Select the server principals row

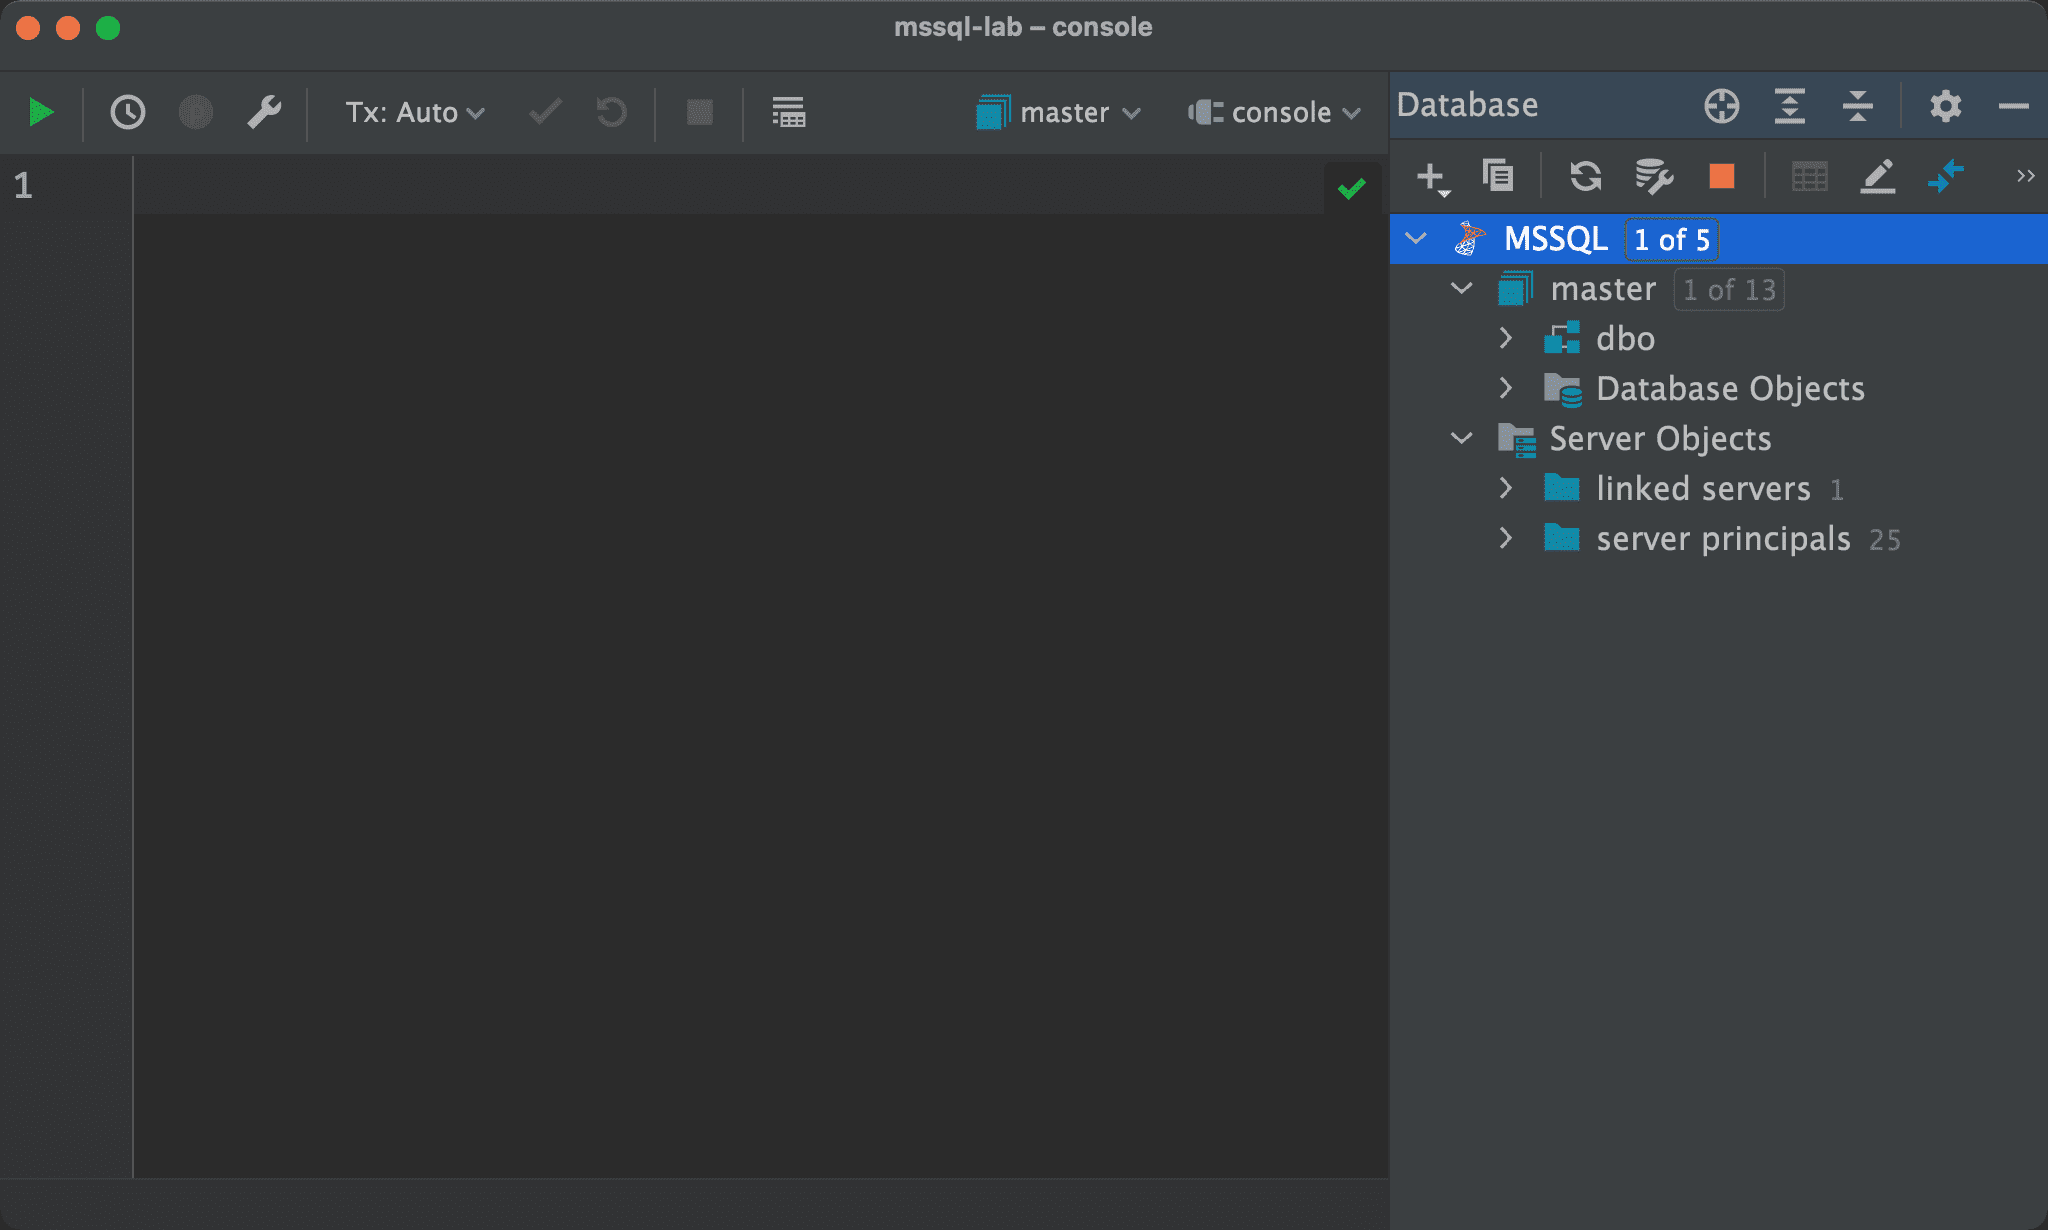[1718, 539]
